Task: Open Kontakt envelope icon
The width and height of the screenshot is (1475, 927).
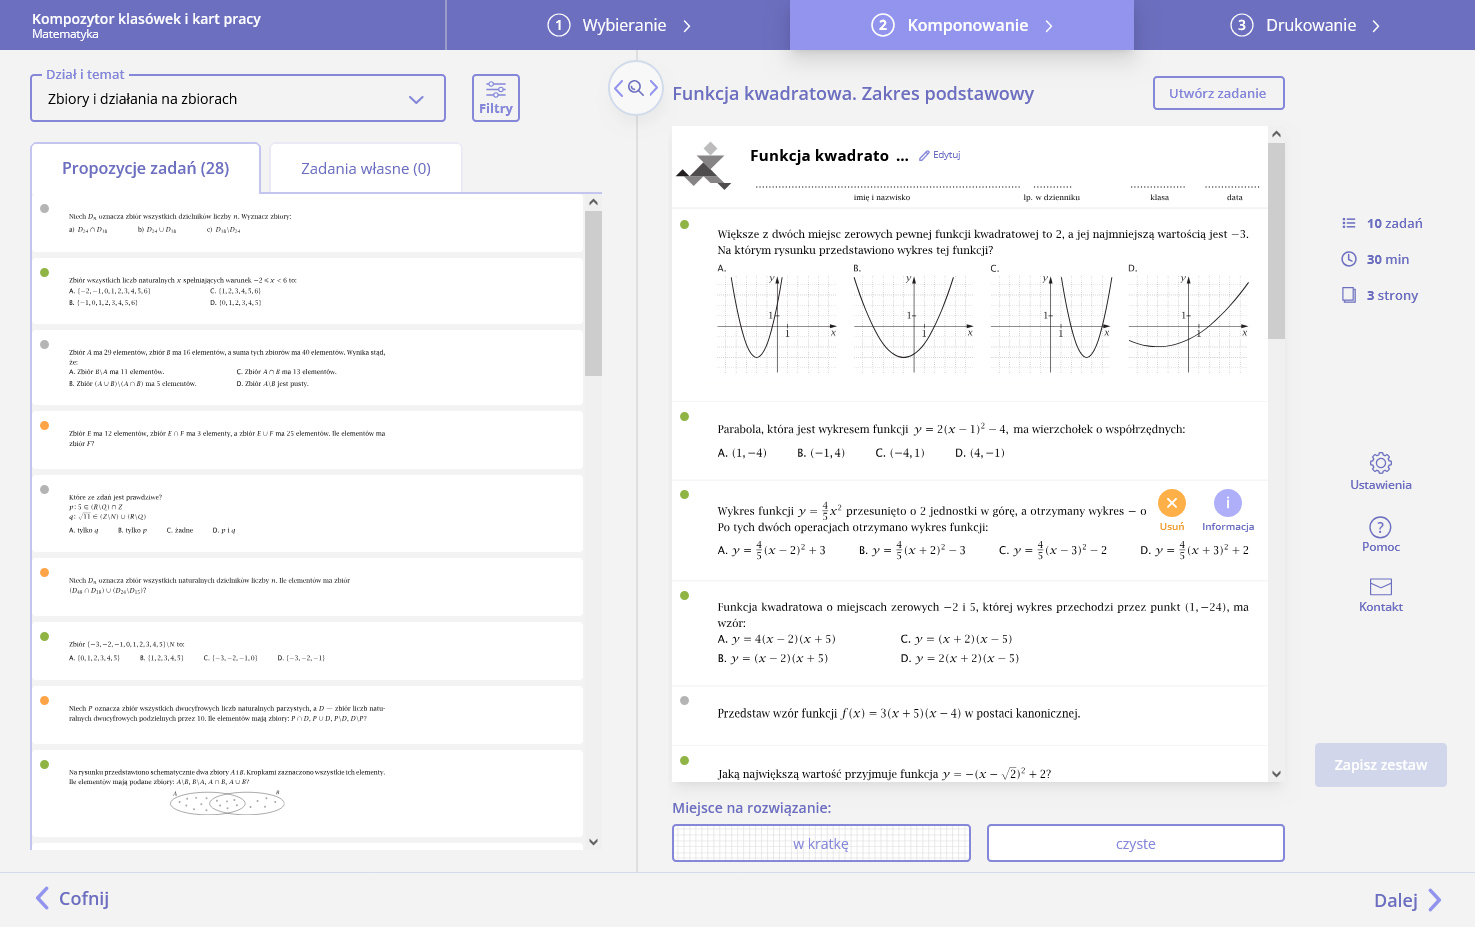Action: coord(1380,587)
